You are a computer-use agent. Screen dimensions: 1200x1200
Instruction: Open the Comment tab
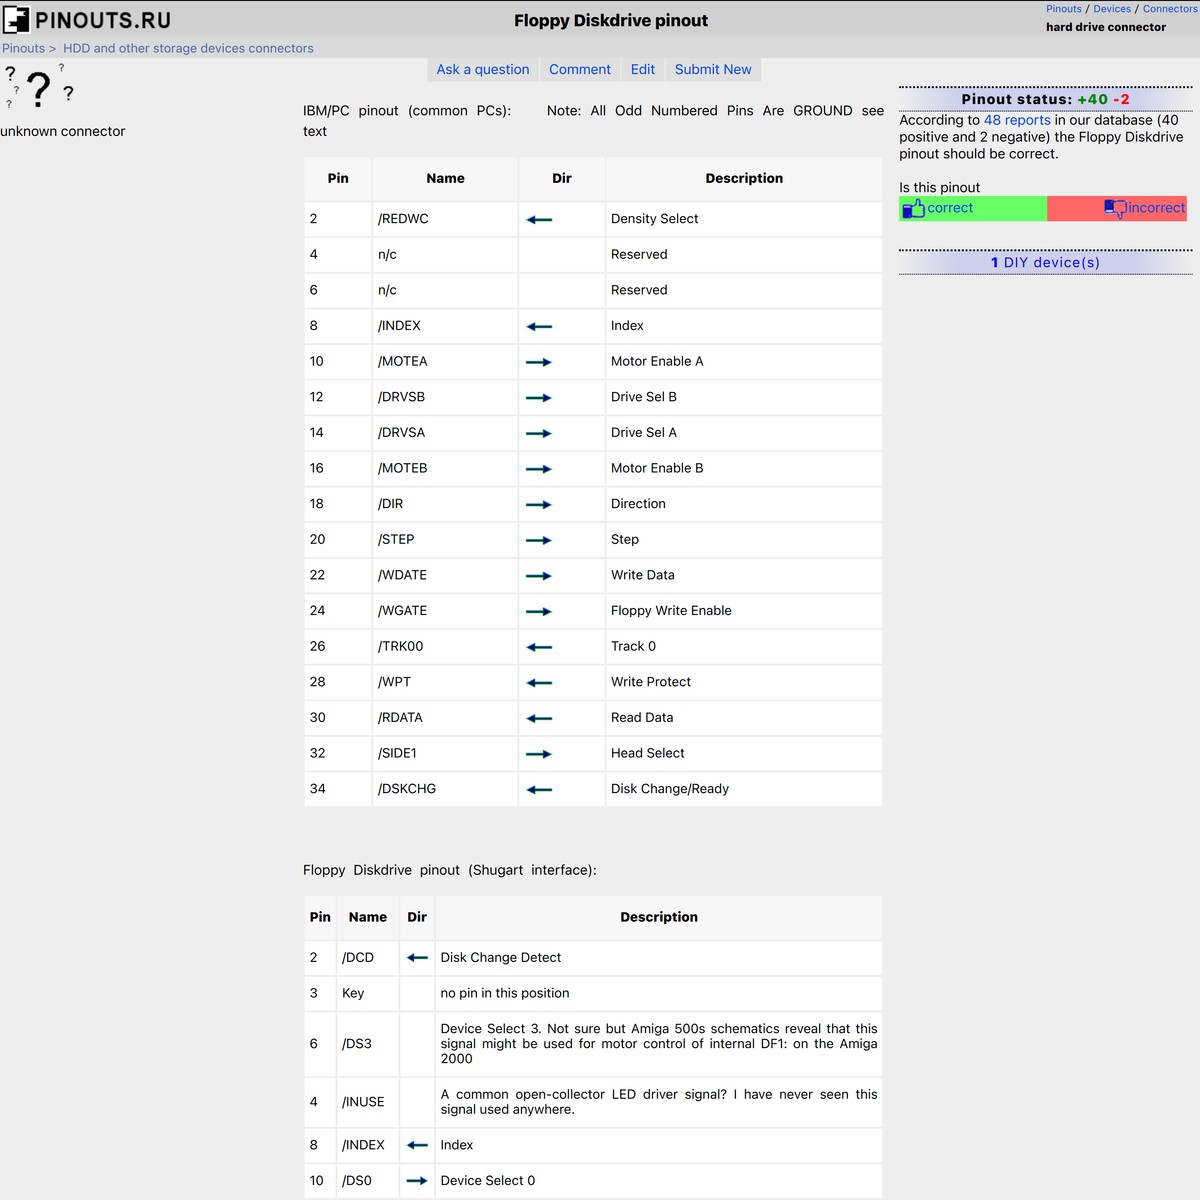[580, 69]
